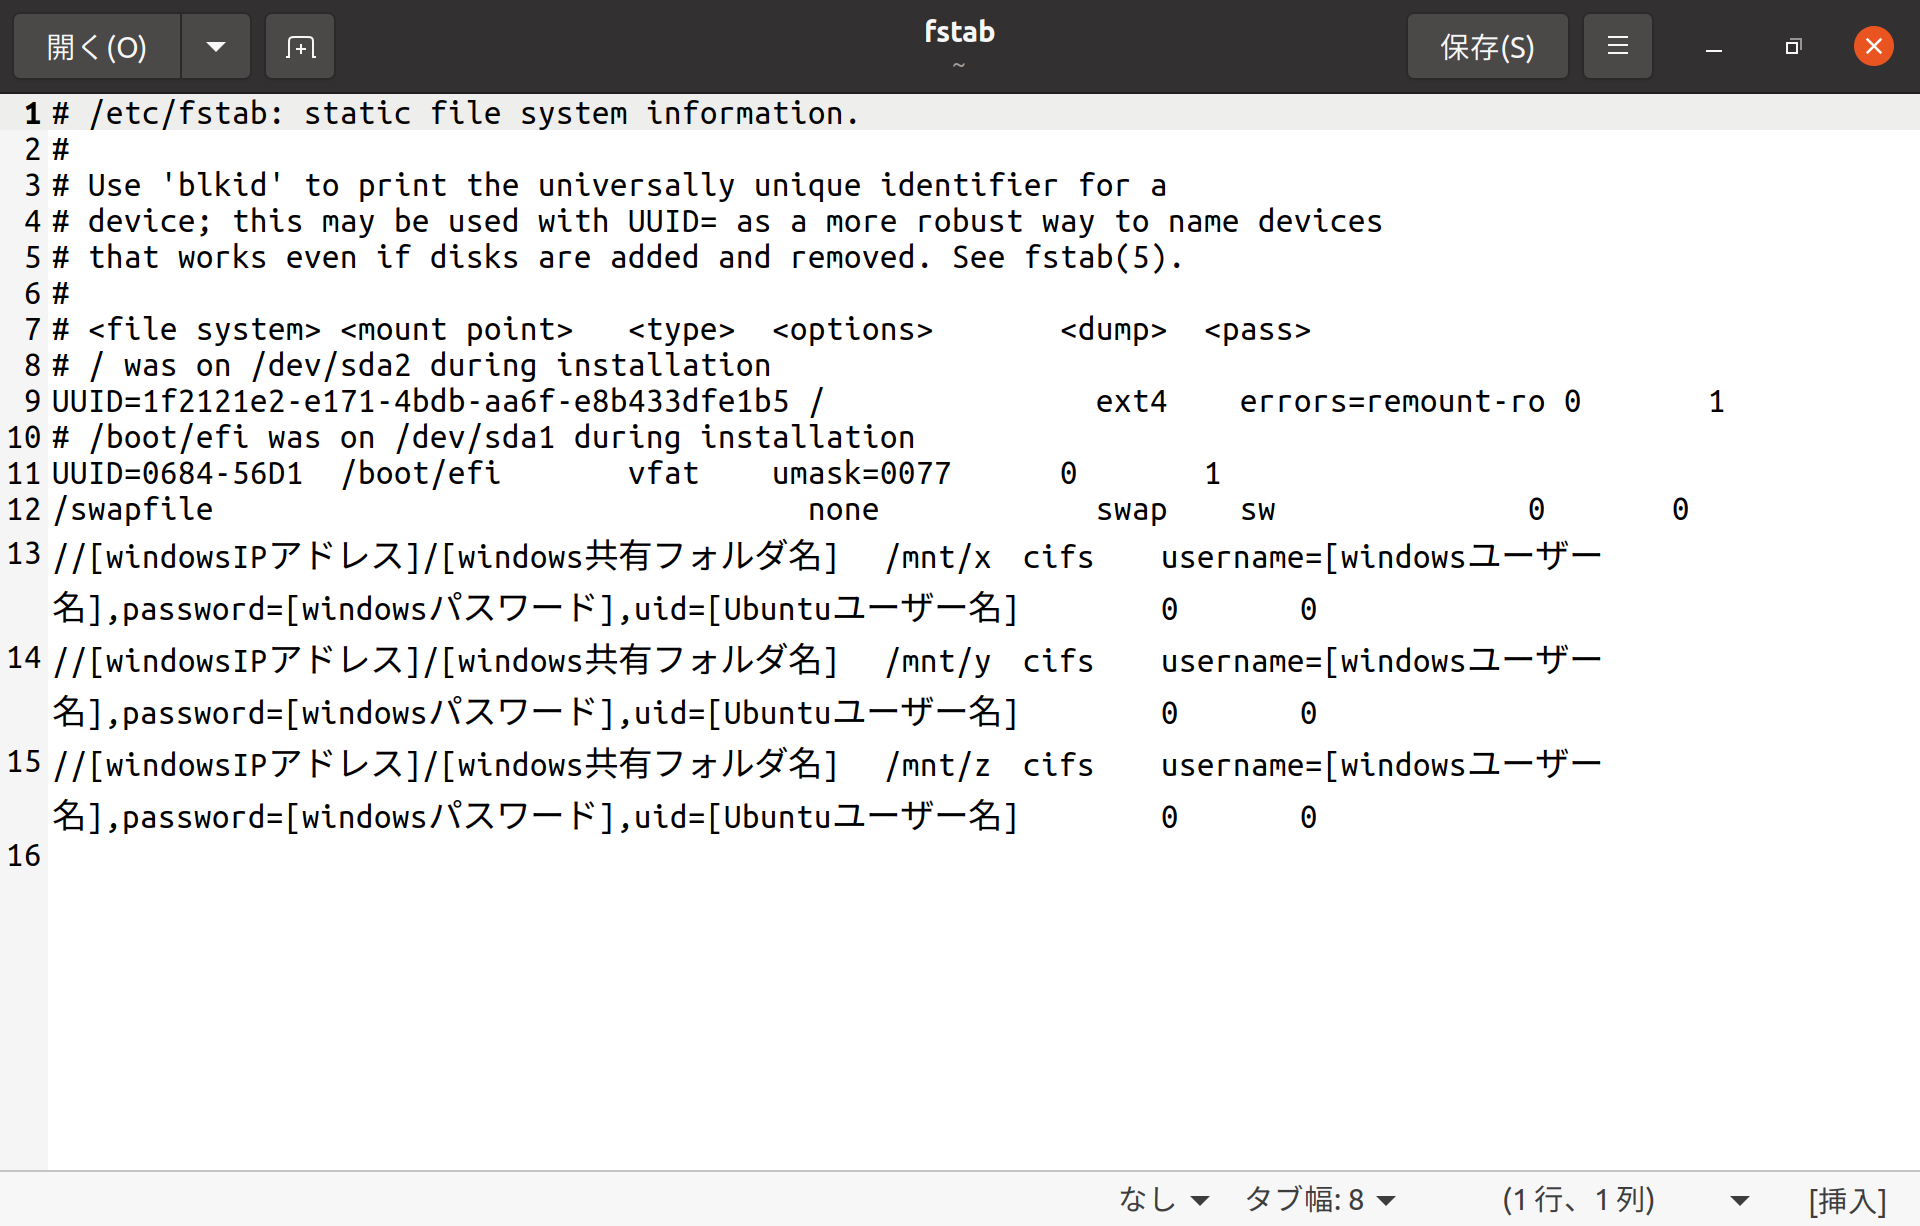Screen dimensions: 1920x1226
Task: Click line number 7 in gutter
Action: [32, 330]
